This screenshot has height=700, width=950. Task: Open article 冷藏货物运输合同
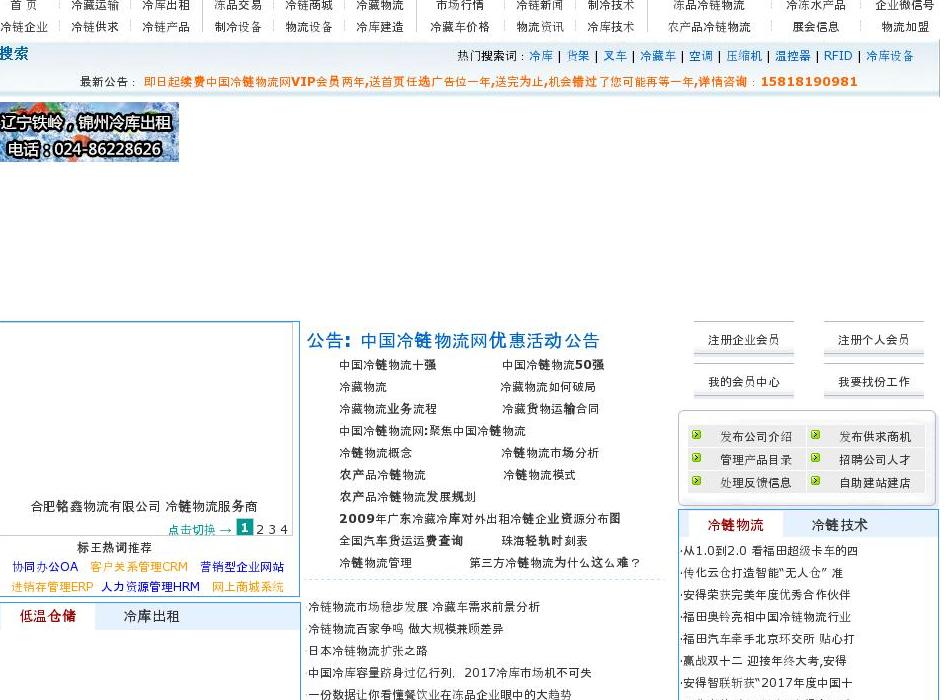coord(550,408)
